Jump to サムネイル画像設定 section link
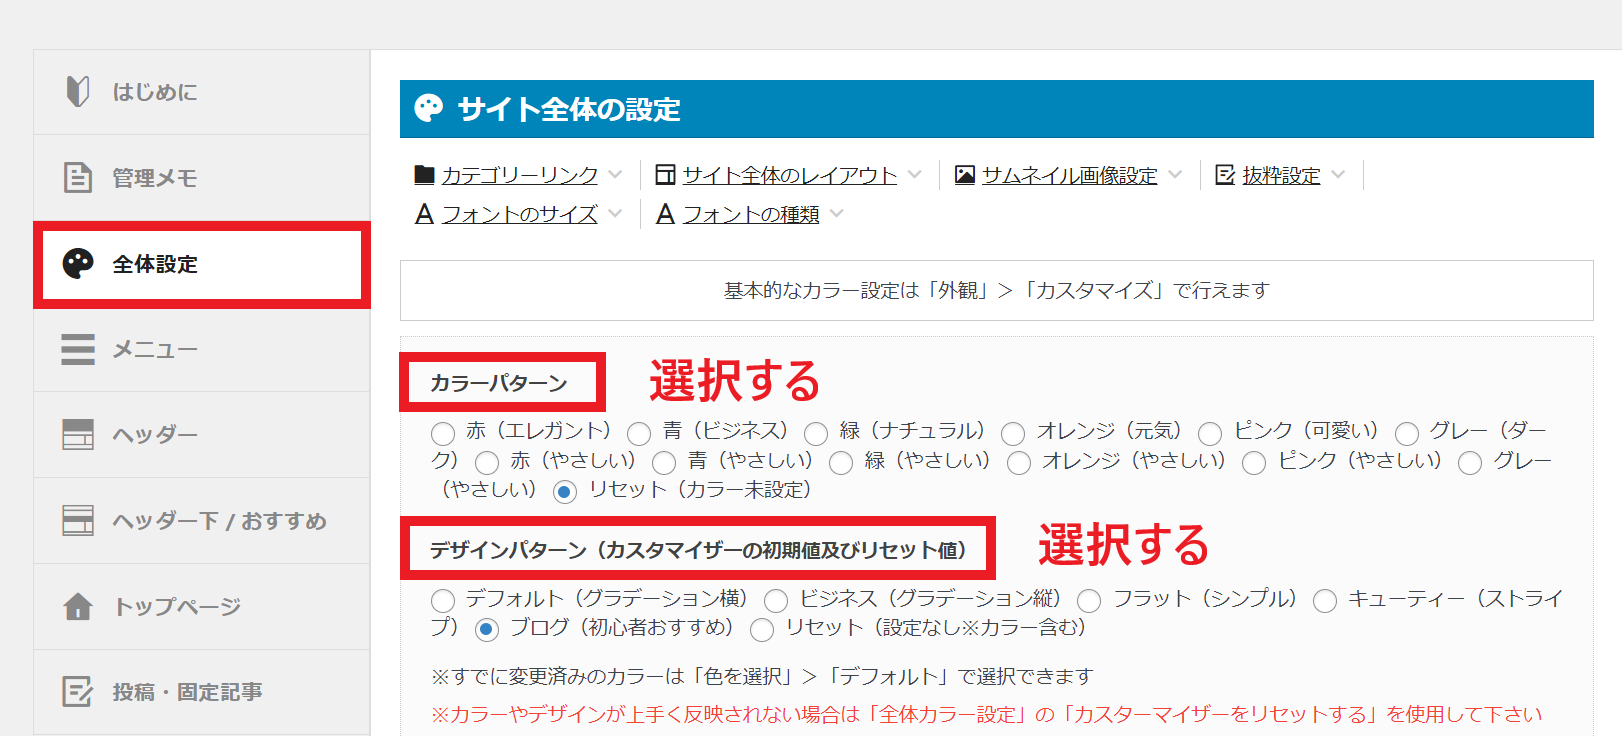The width and height of the screenshot is (1622, 736). click(1070, 175)
